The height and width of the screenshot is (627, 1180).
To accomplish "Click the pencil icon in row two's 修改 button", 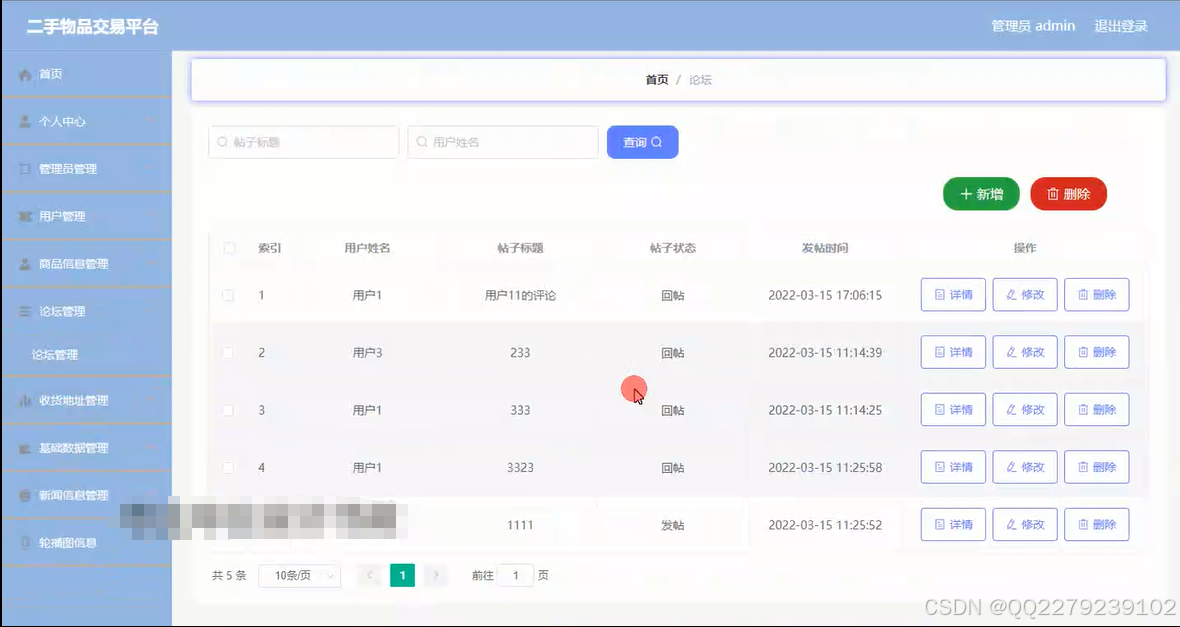I will 1010,352.
